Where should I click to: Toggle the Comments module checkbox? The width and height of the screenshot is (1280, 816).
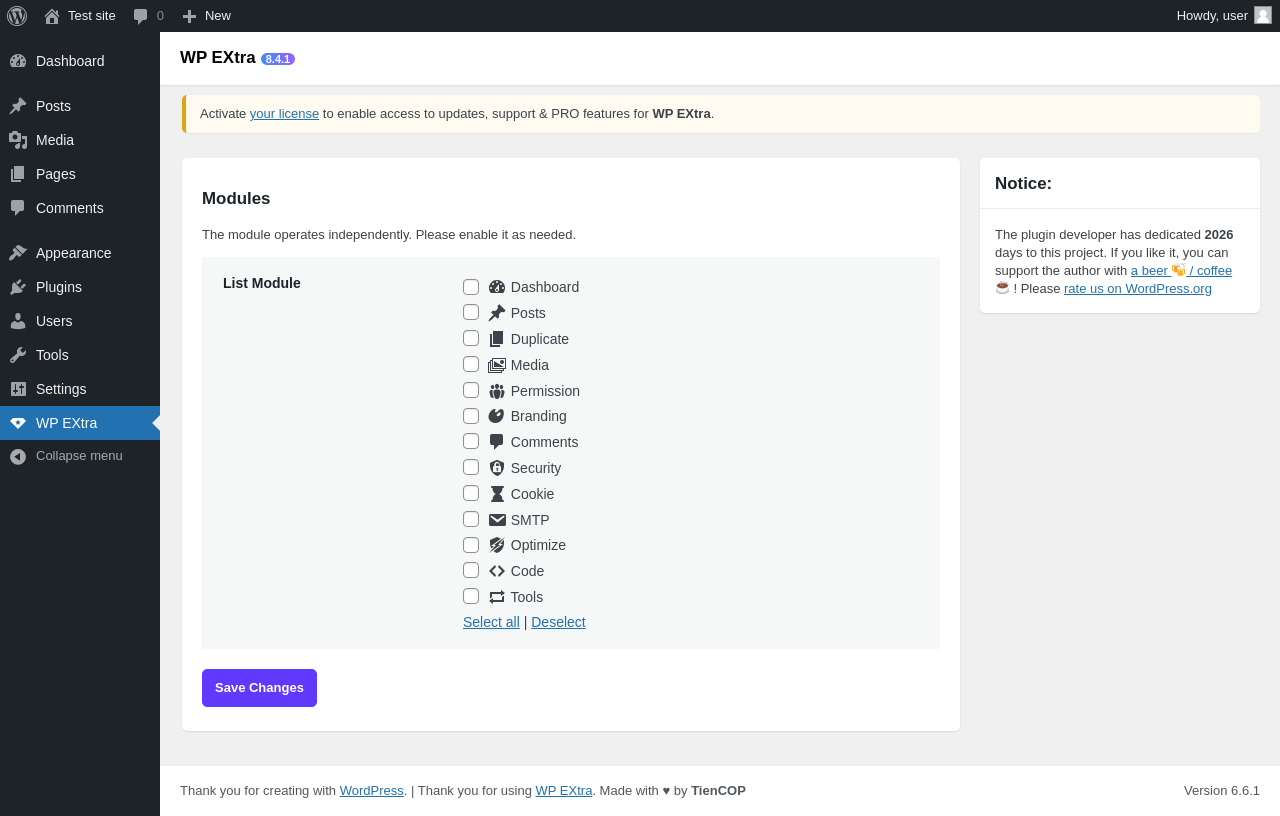(x=471, y=441)
